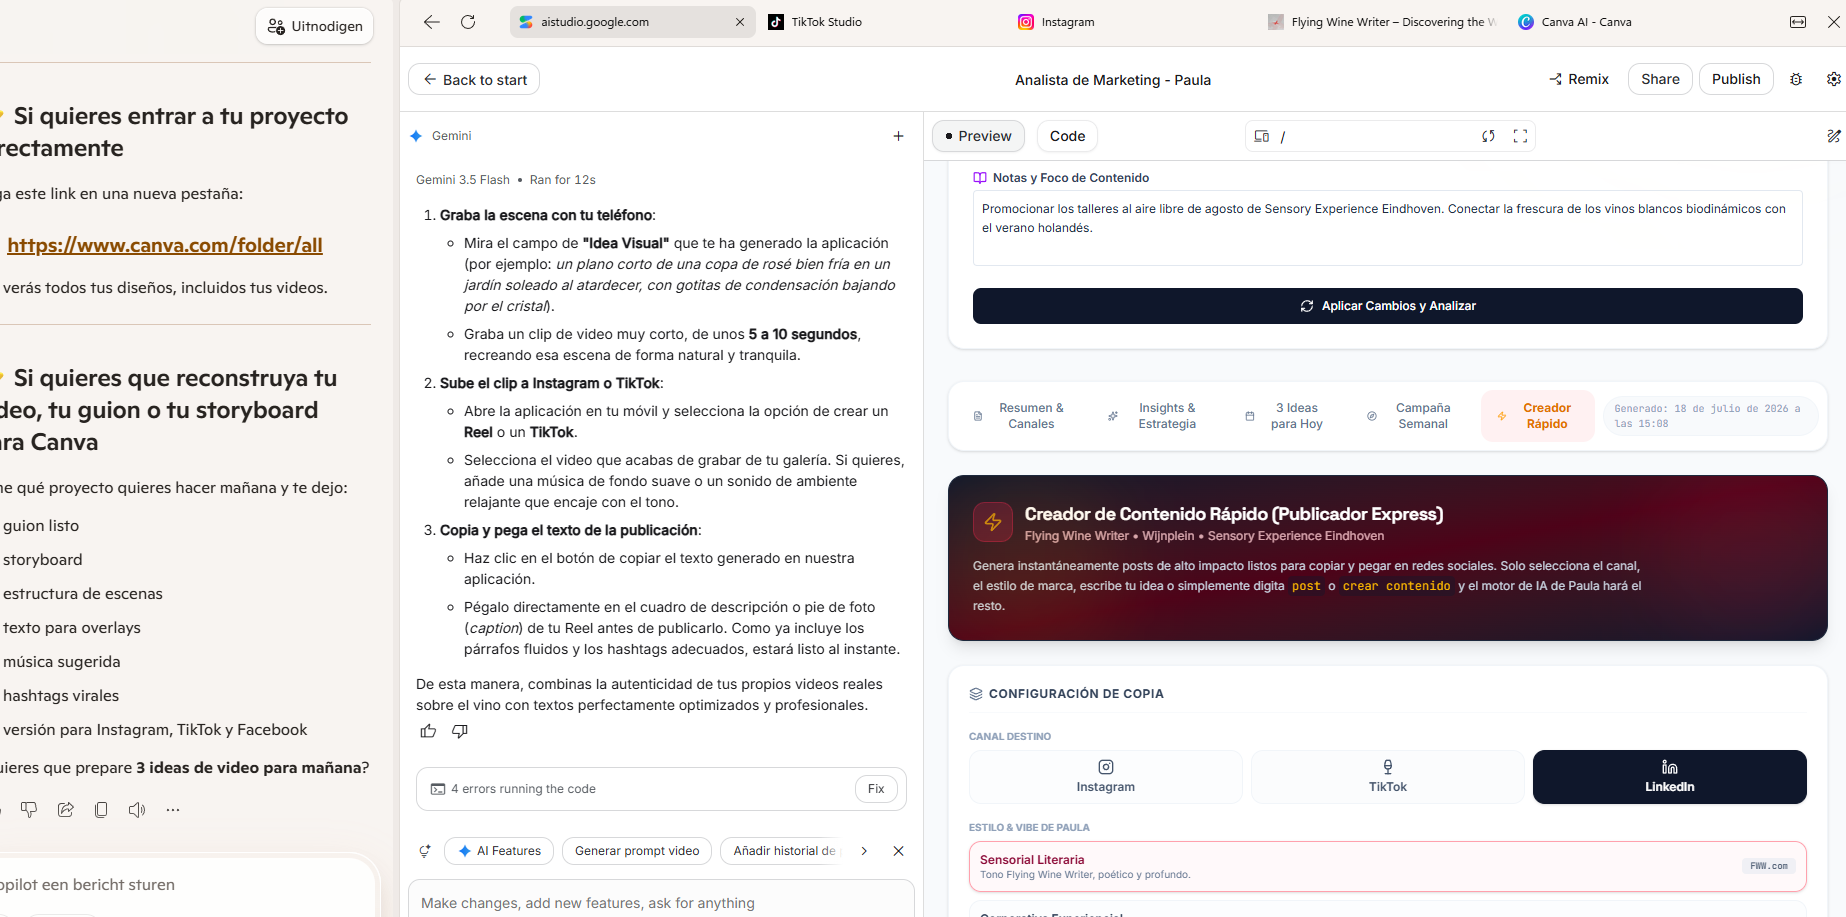
Task: Show more suggestion chips with right chevron
Action: [x=864, y=851]
